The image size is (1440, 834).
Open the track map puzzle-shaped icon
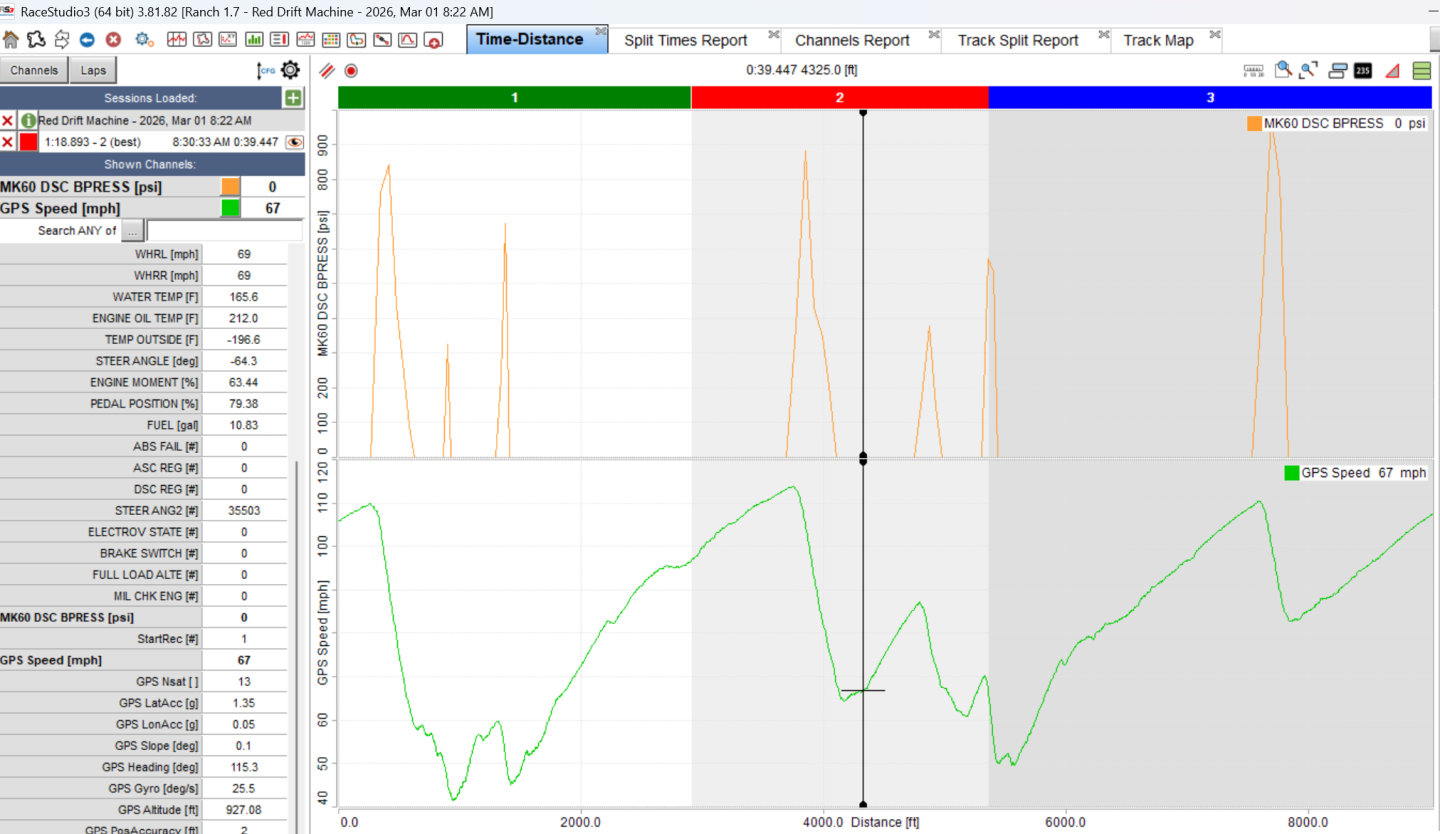(36, 40)
